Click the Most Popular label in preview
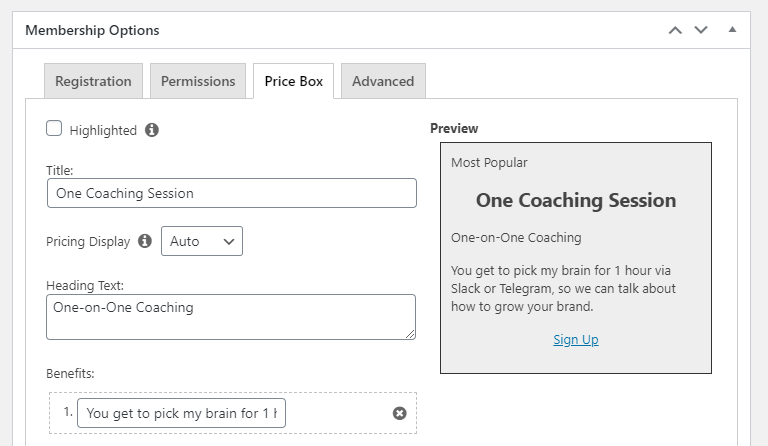 [x=489, y=162]
